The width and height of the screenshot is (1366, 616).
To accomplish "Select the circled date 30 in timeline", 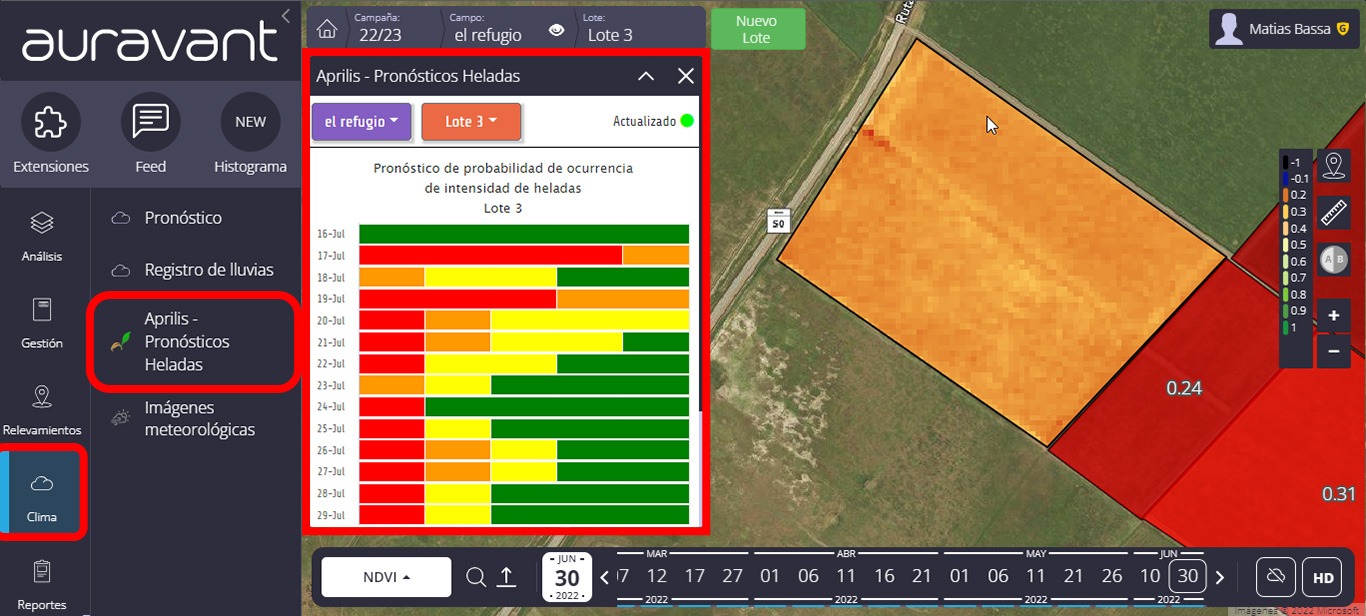I will coord(1187,576).
